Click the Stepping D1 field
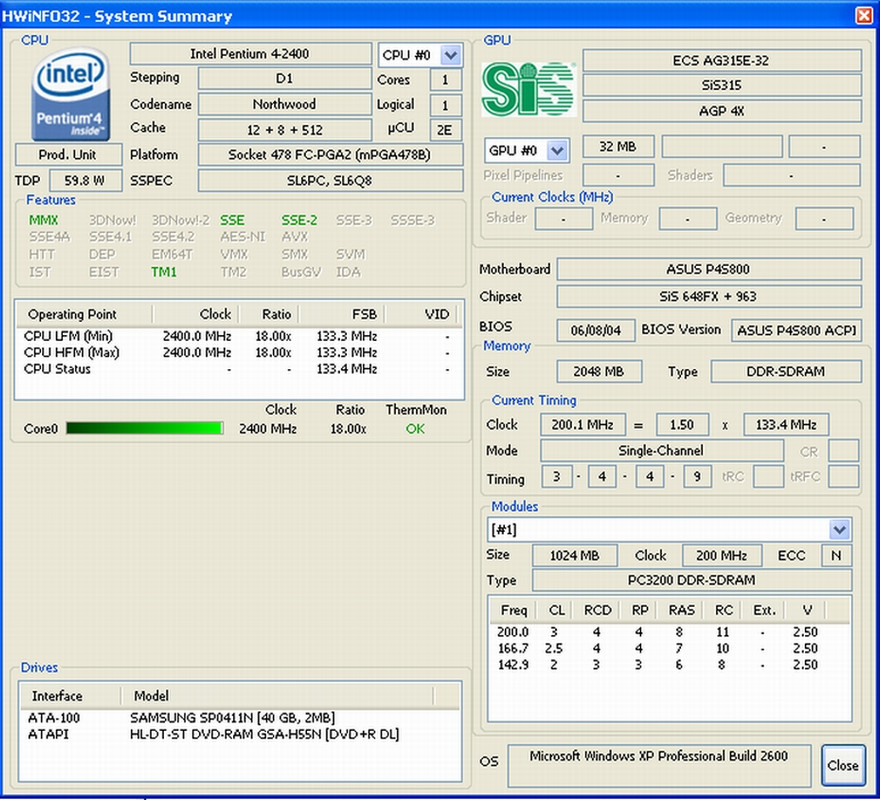The image size is (880, 800). click(x=284, y=79)
